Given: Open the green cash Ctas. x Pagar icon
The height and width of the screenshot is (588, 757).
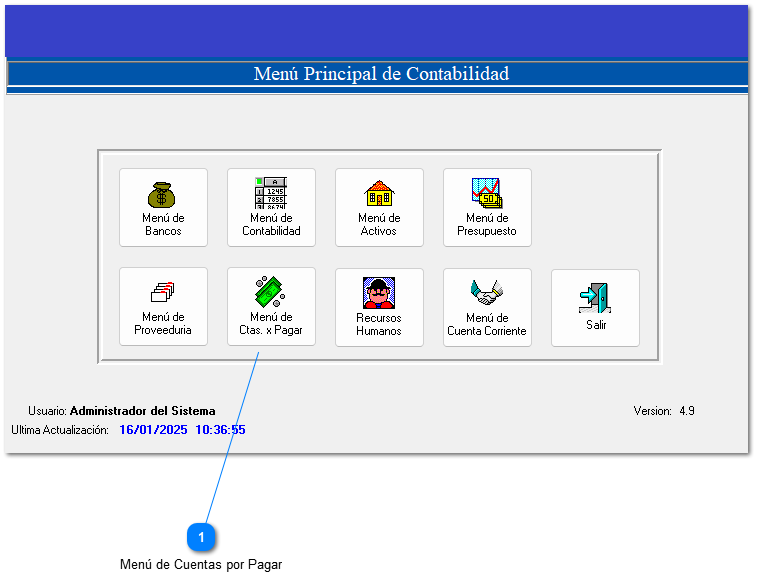Looking at the screenshot, I should coord(271,292).
